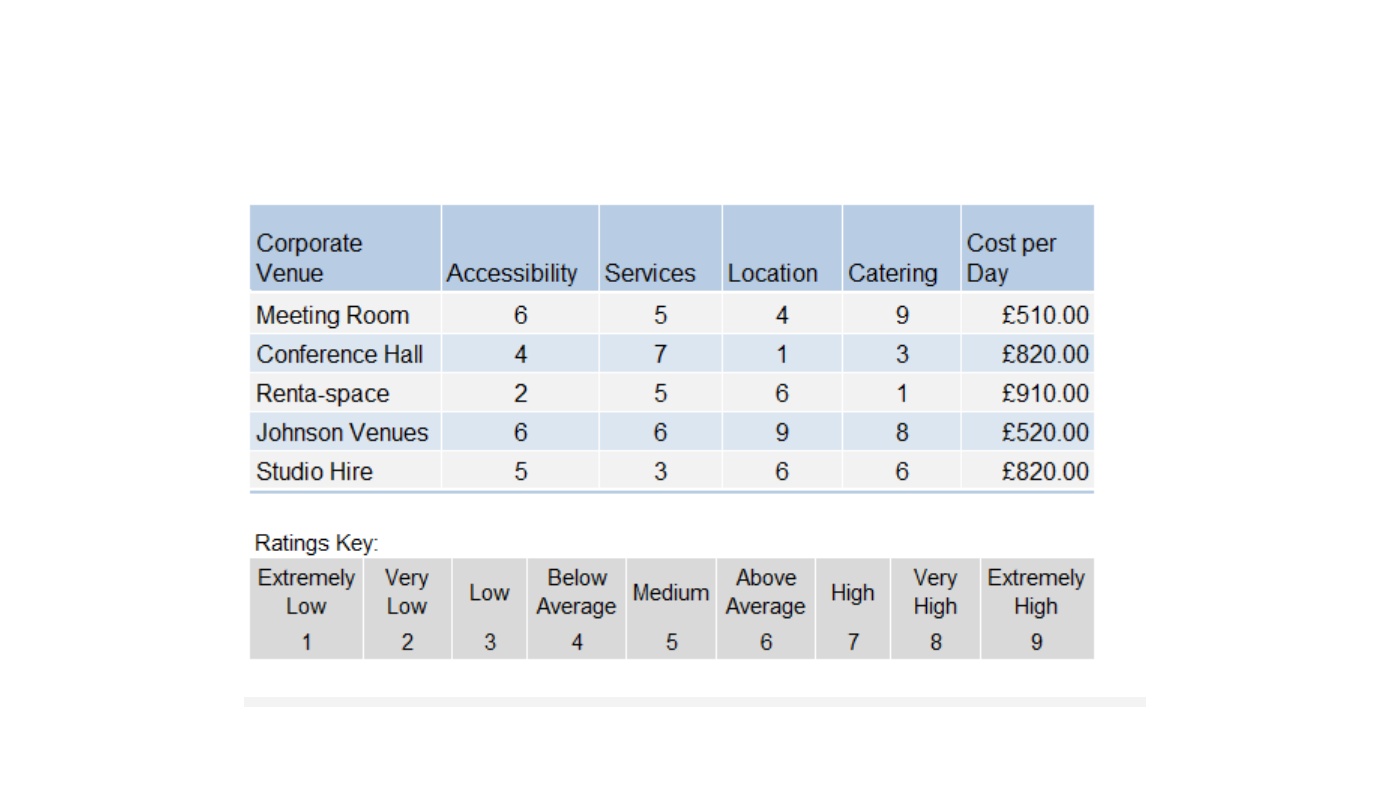
Task: Click the £510.00 cost cell
Action: point(1045,315)
